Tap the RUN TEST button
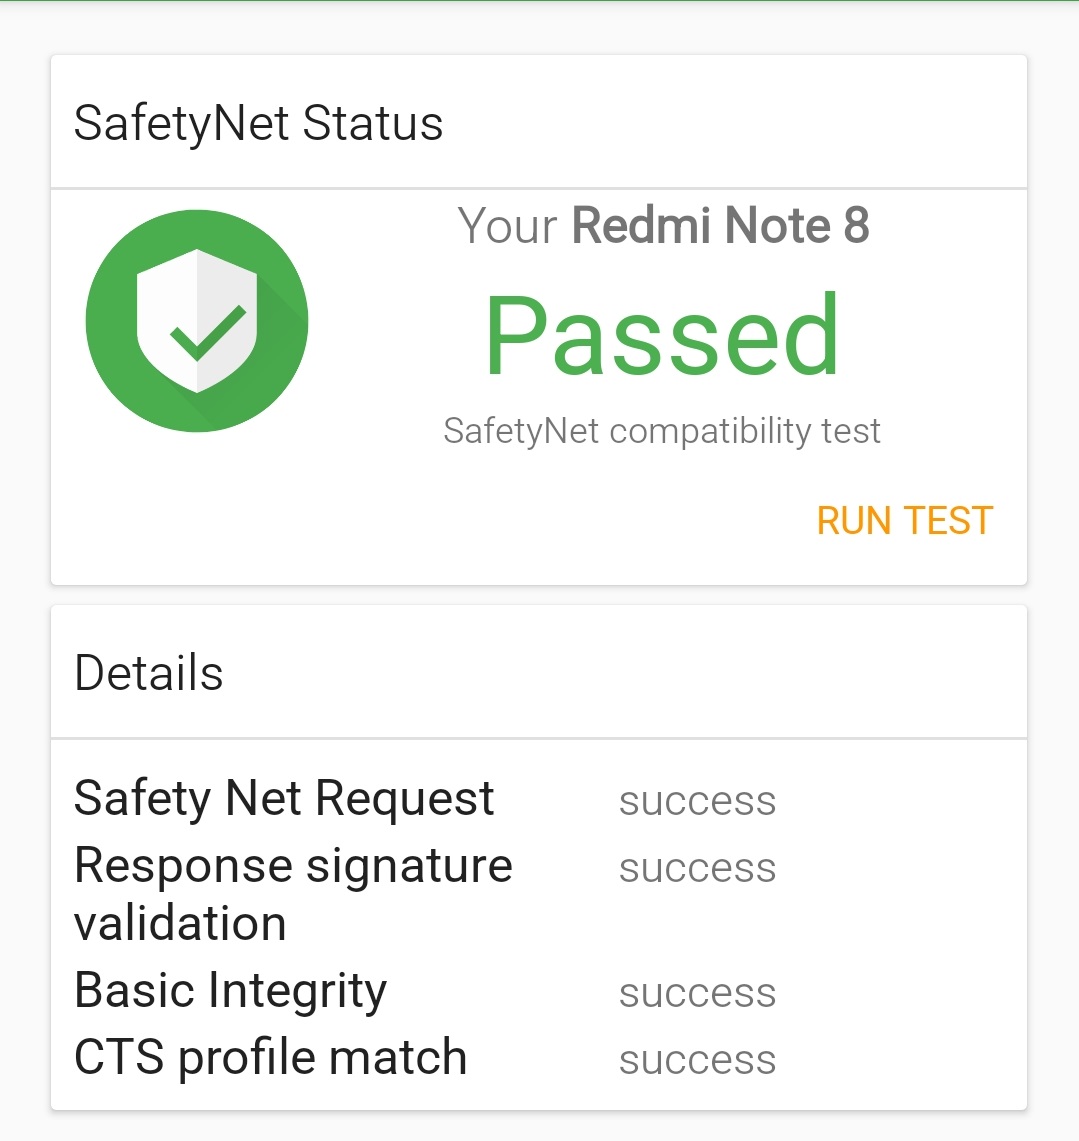This screenshot has height=1141, width=1079. [x=904, y=521]
